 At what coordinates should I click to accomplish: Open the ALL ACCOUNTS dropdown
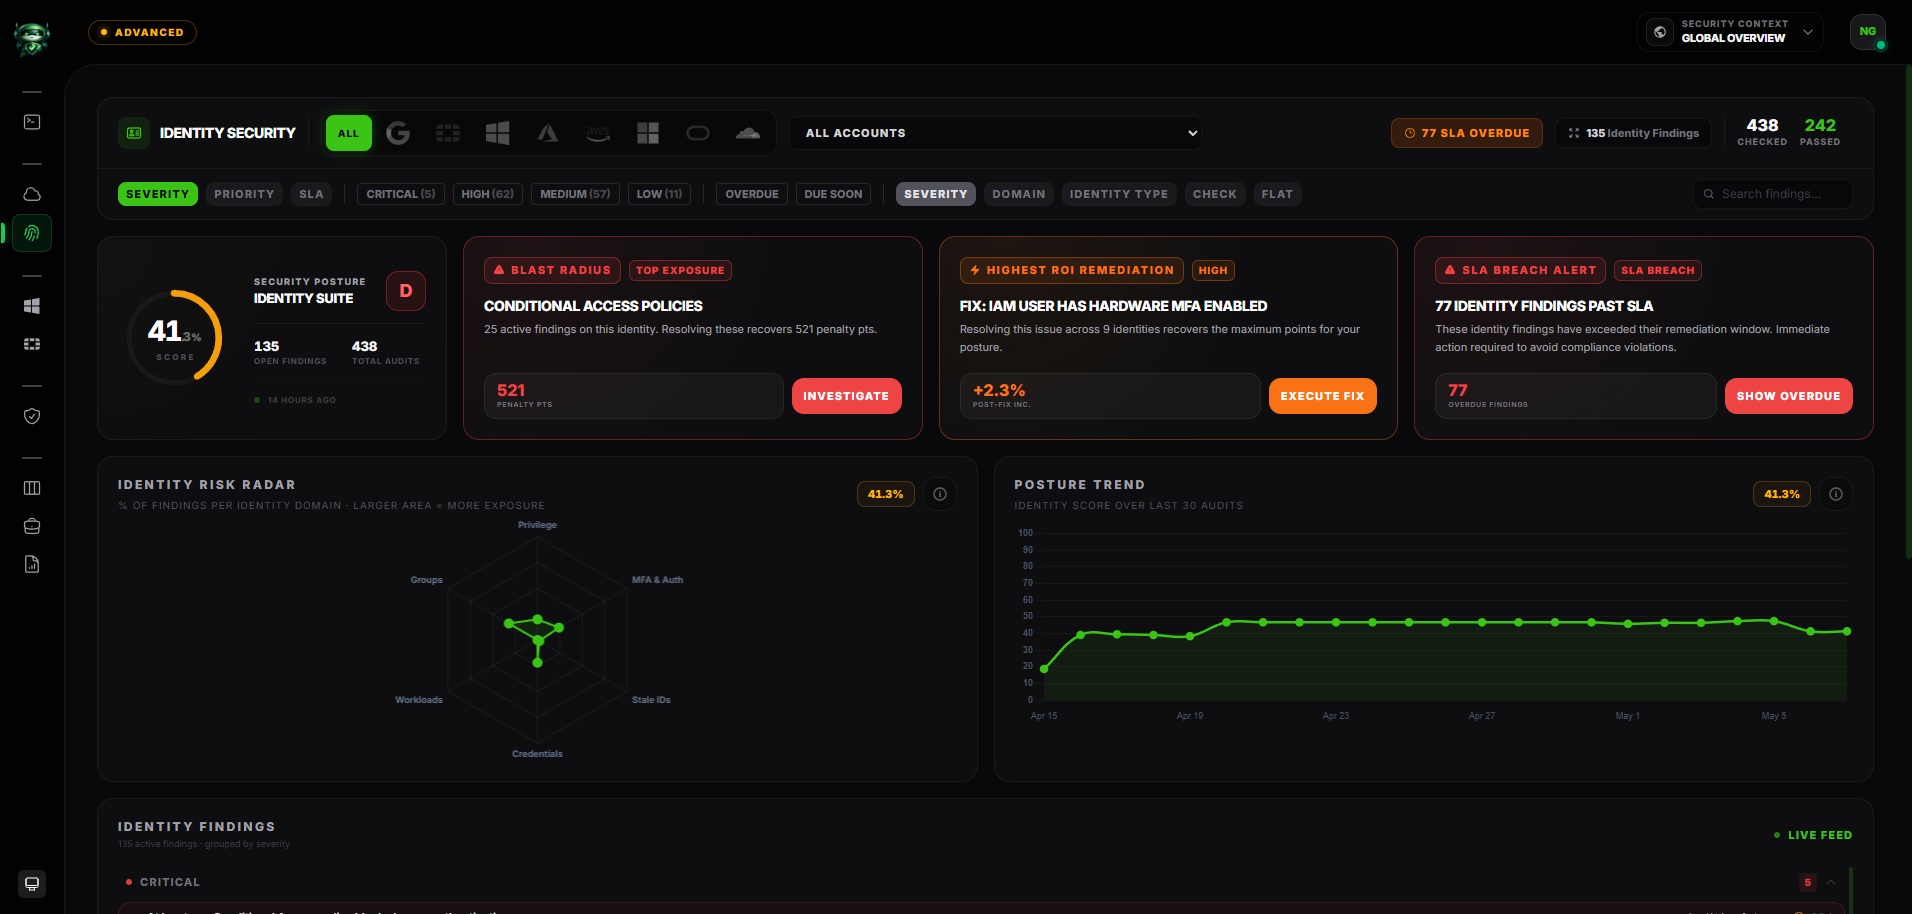(x=996, y=133)
